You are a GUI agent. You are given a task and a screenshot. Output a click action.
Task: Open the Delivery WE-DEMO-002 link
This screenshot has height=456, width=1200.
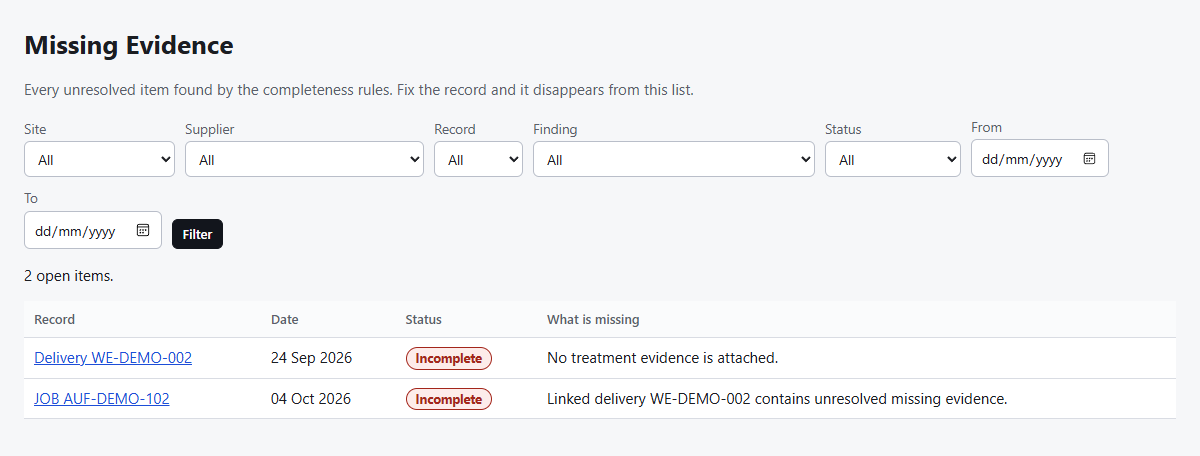pyautogui.click(x=113, y=358)
